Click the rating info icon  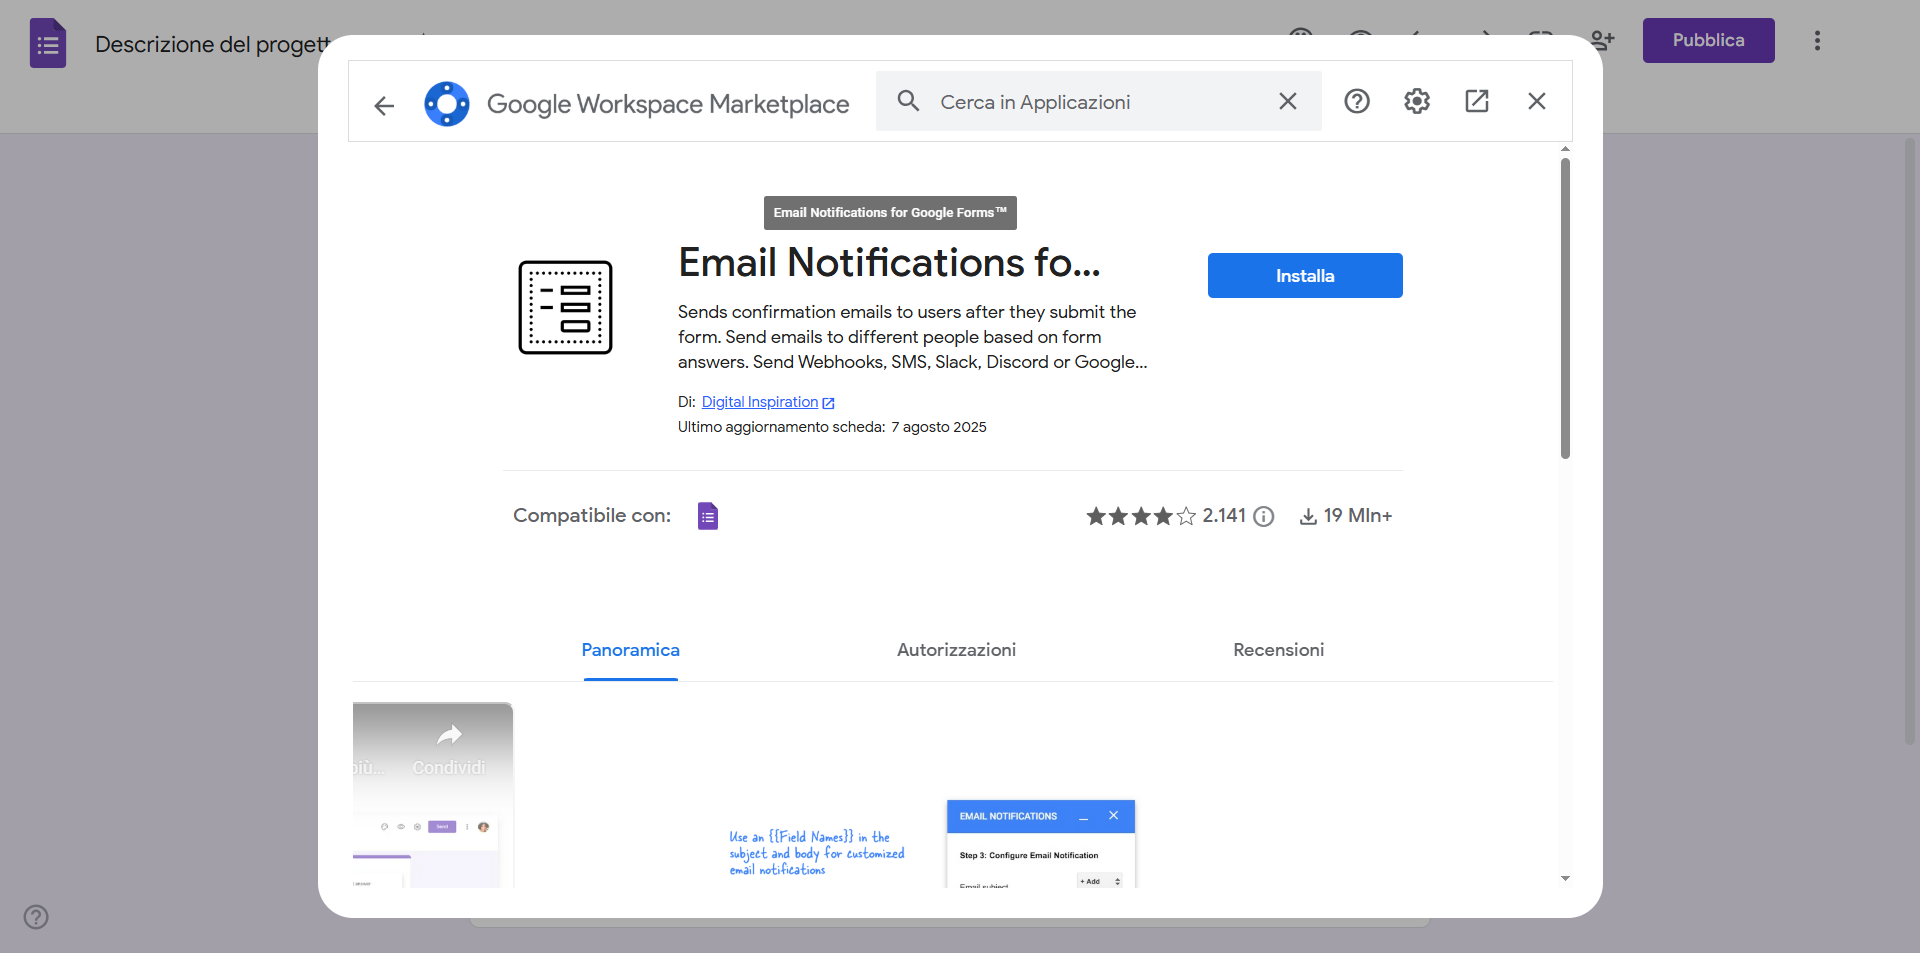1264,516
